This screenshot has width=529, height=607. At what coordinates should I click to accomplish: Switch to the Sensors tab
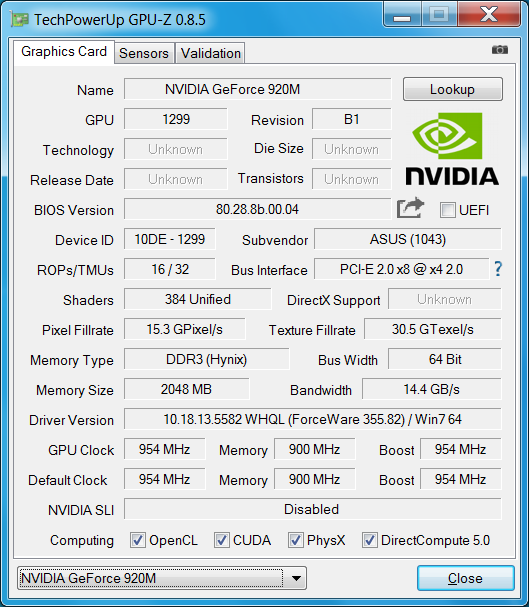144,53
